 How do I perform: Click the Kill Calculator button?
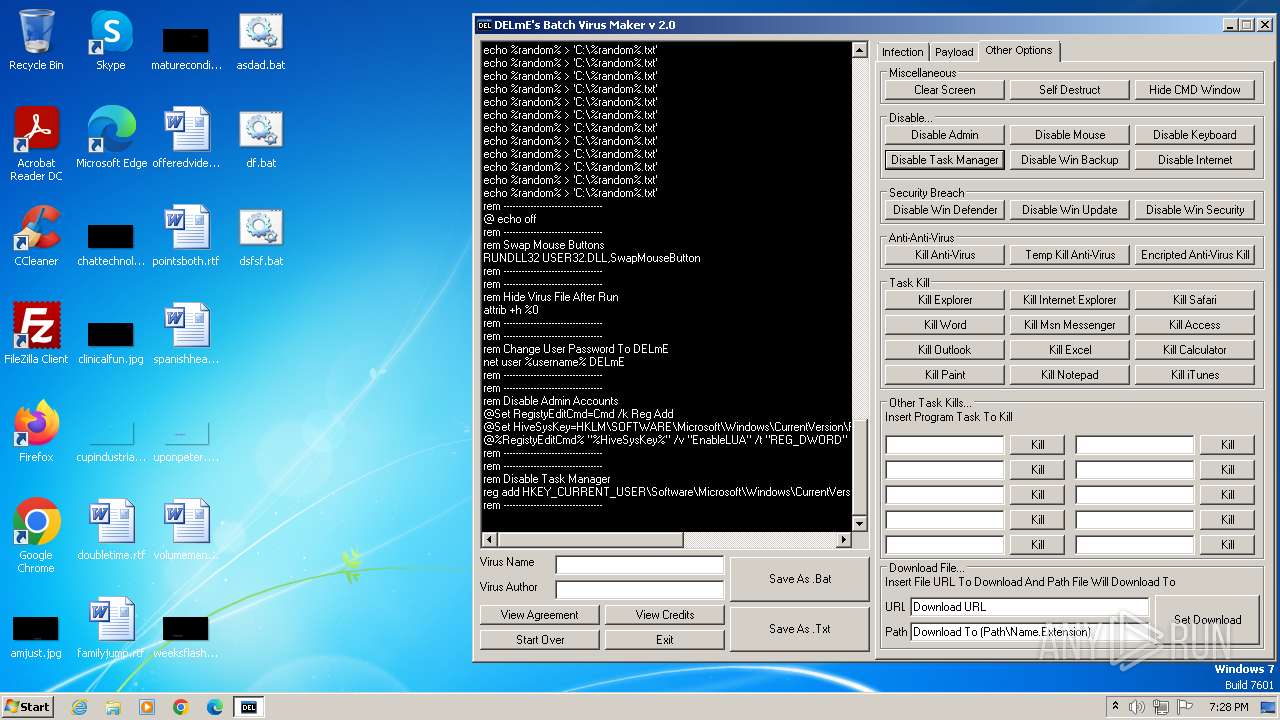1194,350
